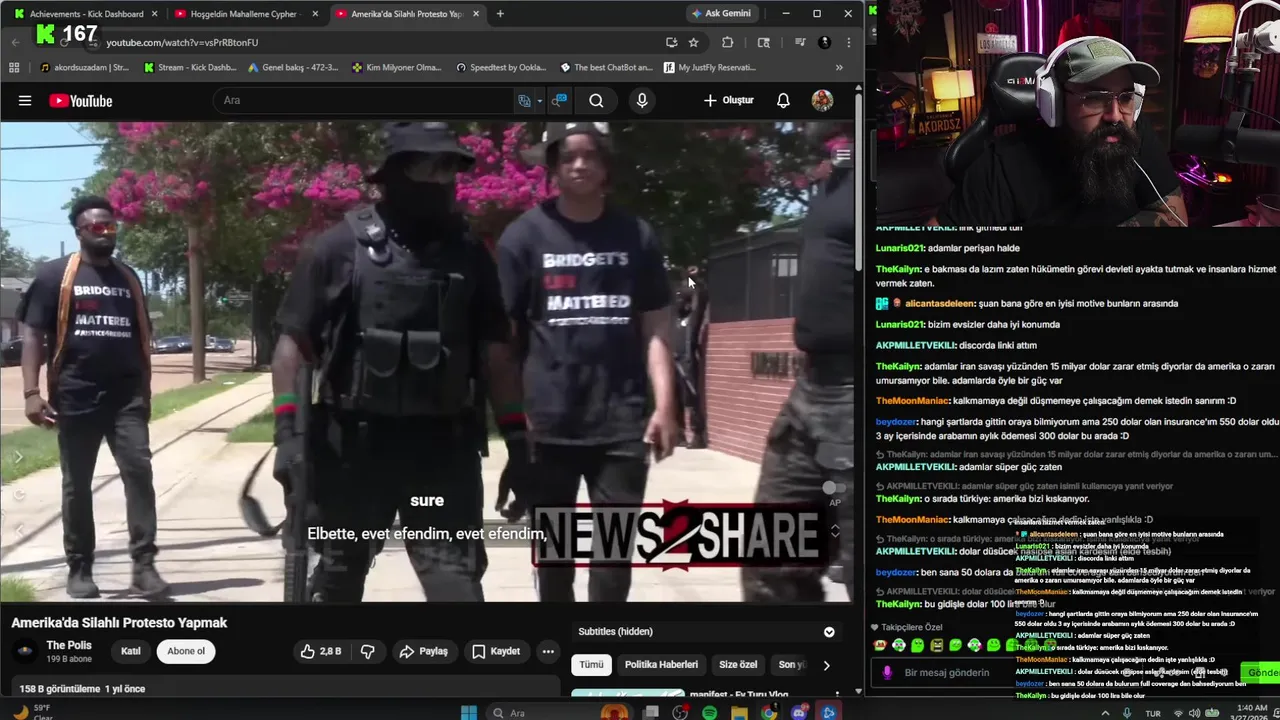Viewport: 1280px width, 720px height.
Task: Open the YouTube account avatar menu
Action: coord(822,100)
